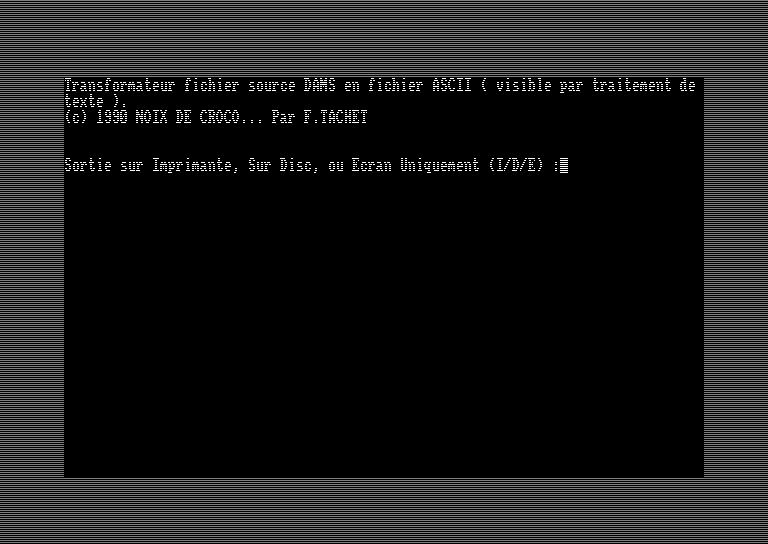This screenshot has width=768, height=544.
Task: Click the empty black screen area below the prompt
Action: [x=384, y=323]
